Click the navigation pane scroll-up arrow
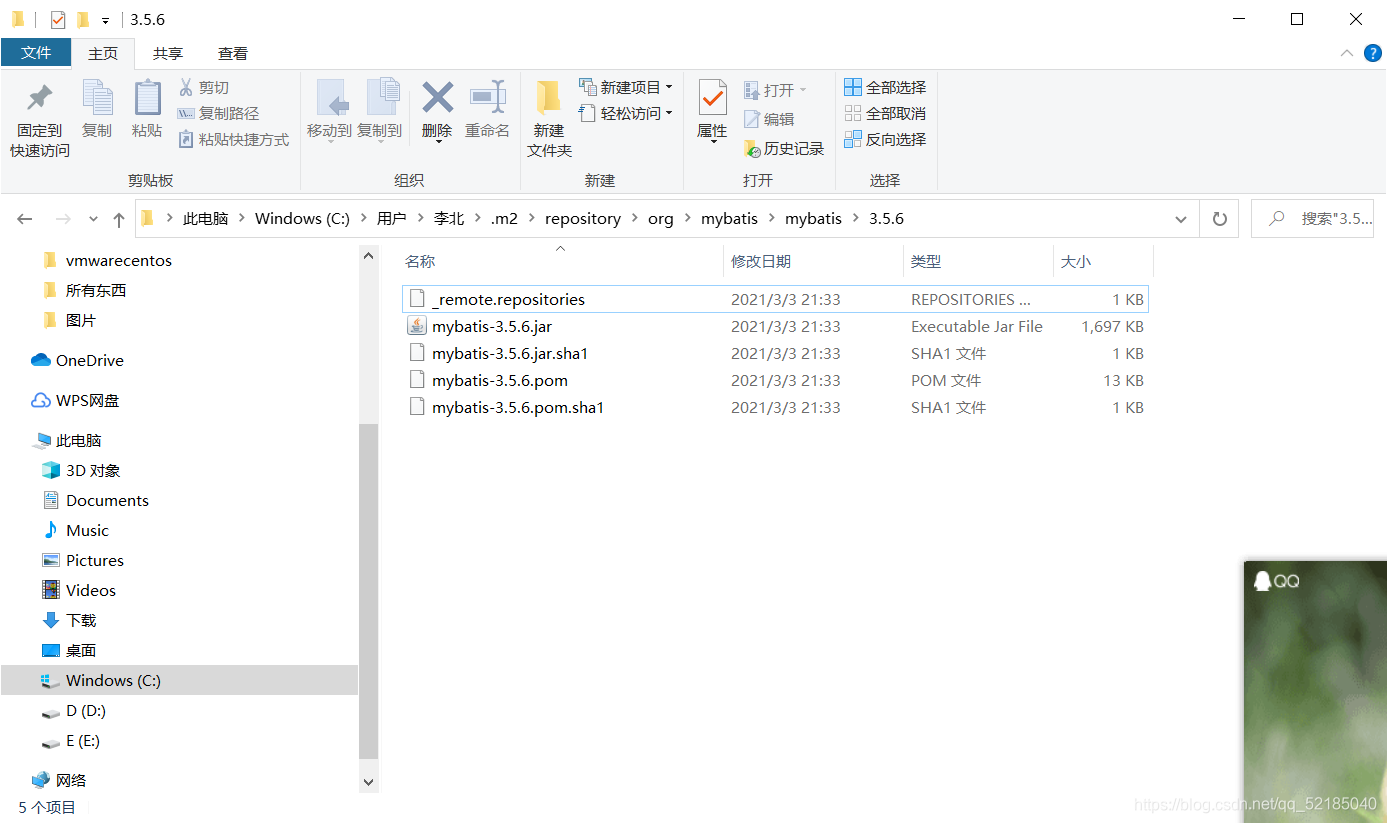 pyautogui.click(x=369, y=257)
